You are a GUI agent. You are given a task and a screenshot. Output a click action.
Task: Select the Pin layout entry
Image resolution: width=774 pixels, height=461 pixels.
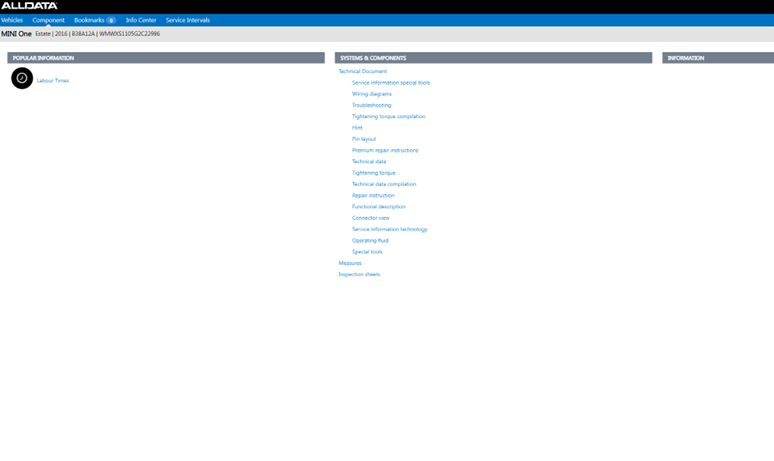coord(364,139)
